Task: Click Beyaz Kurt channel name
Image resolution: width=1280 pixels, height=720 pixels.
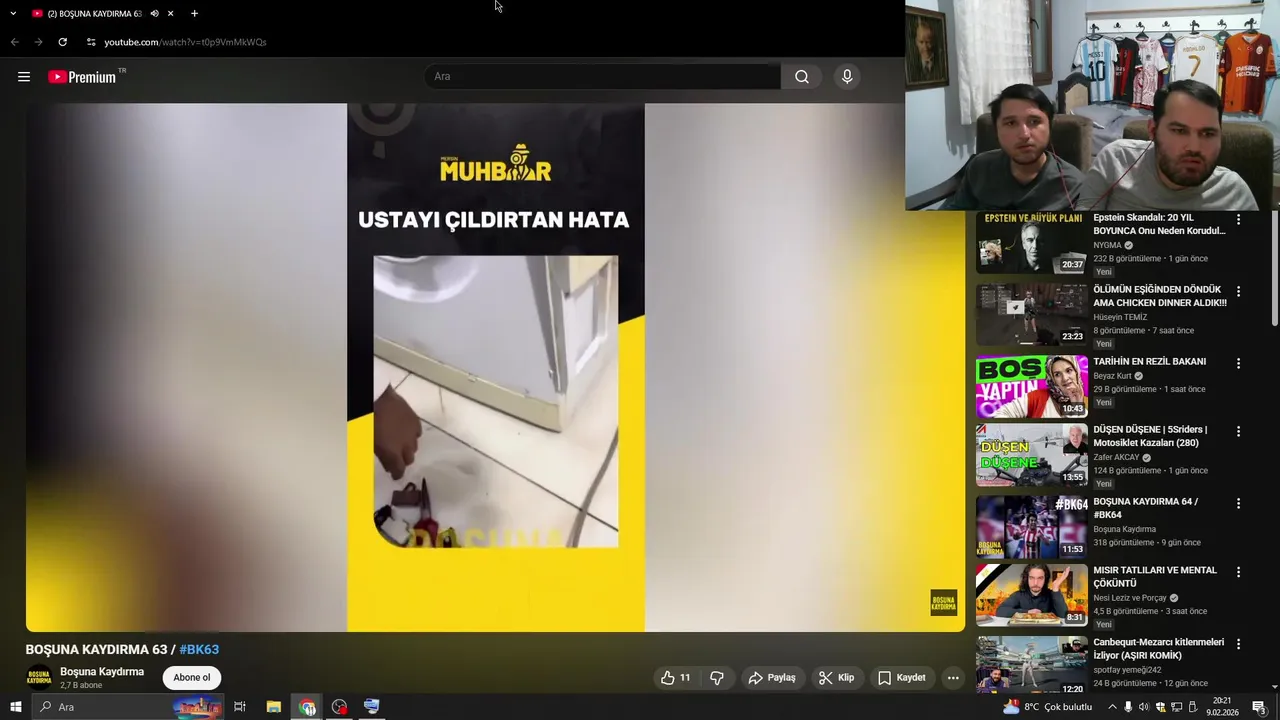Action: 1111,376
